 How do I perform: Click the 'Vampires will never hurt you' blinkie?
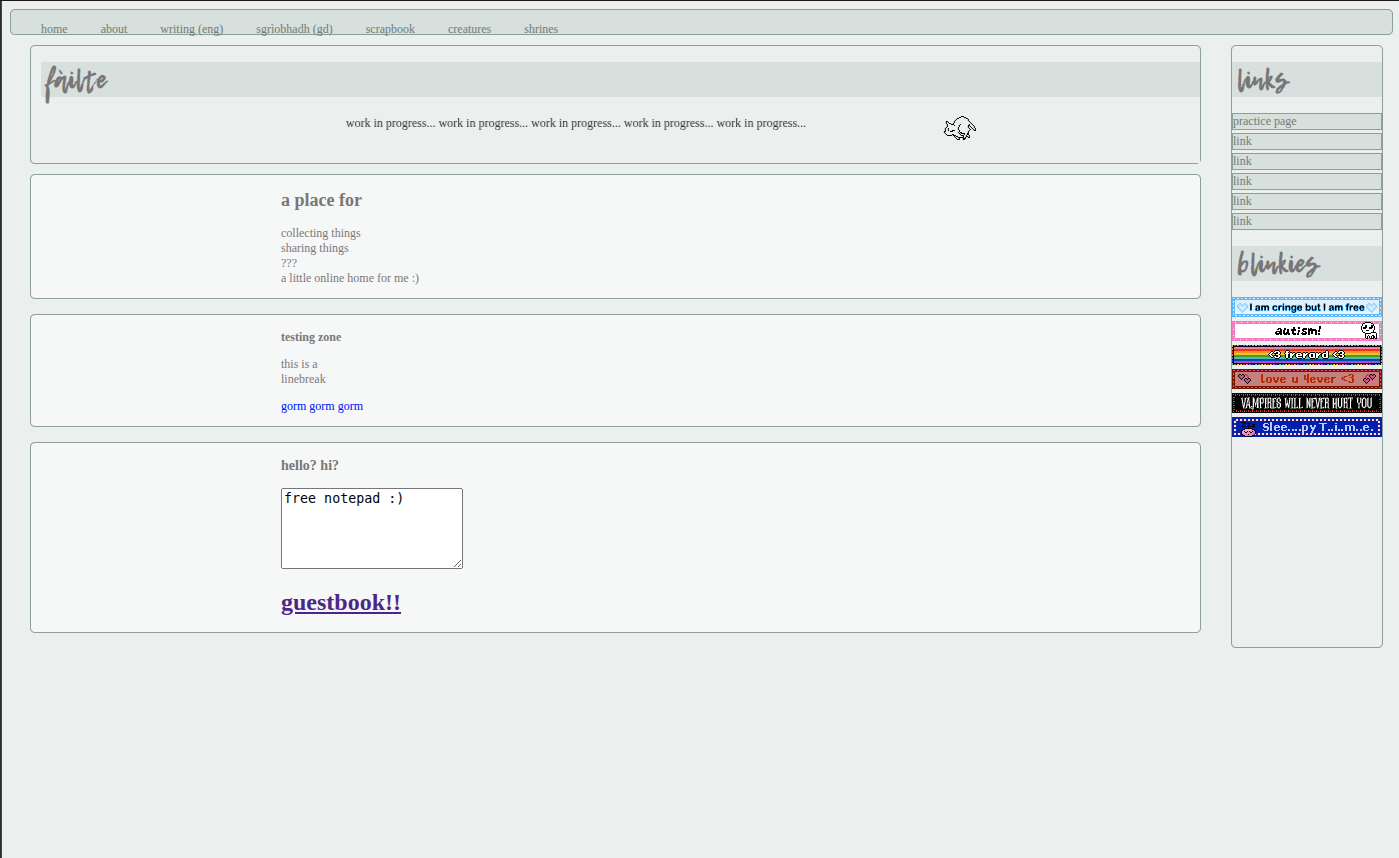tap(1306, 403)
